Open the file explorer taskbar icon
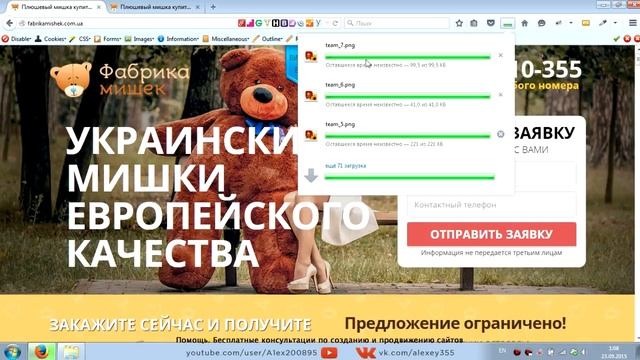Viewport: 640px width, 360px height. [x=71, y=352]
